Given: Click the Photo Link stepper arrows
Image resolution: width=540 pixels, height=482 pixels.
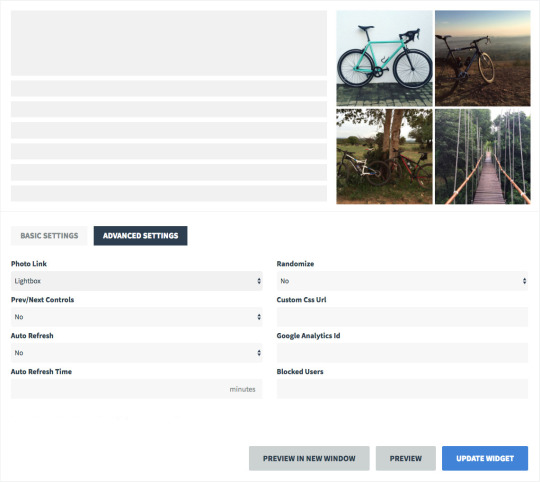Looking at the screenshot, I should [259, 281].
